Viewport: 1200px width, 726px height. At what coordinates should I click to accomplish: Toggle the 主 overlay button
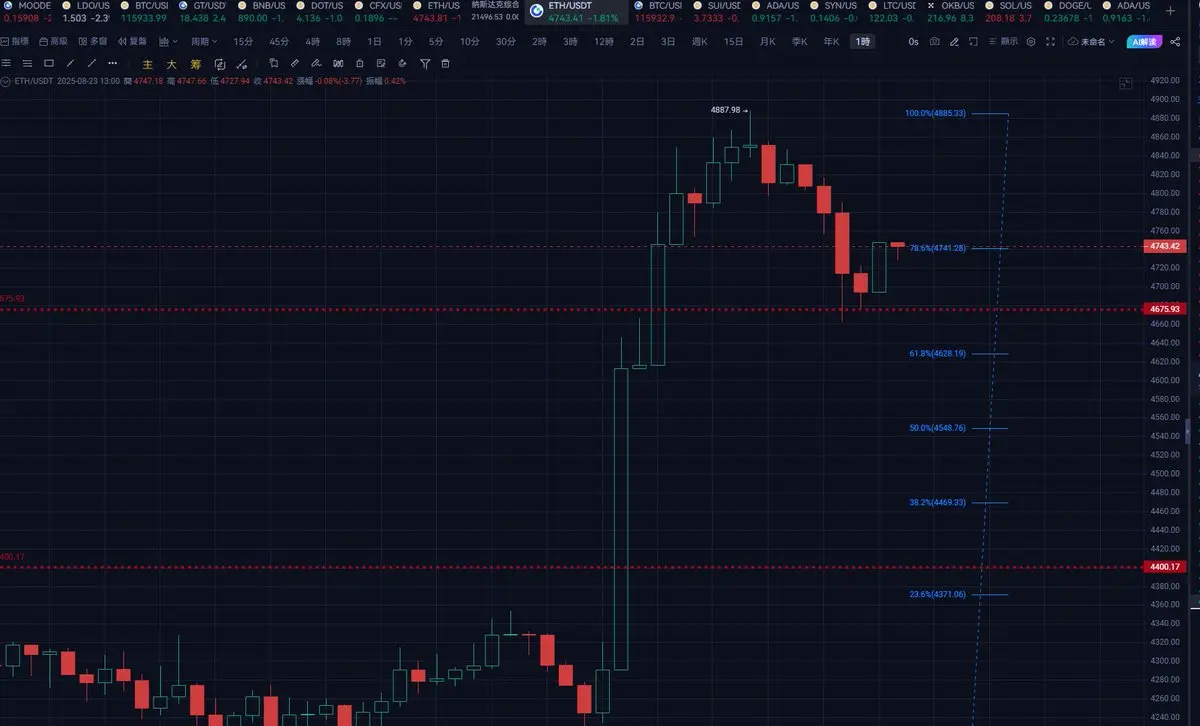click(147, 64)
